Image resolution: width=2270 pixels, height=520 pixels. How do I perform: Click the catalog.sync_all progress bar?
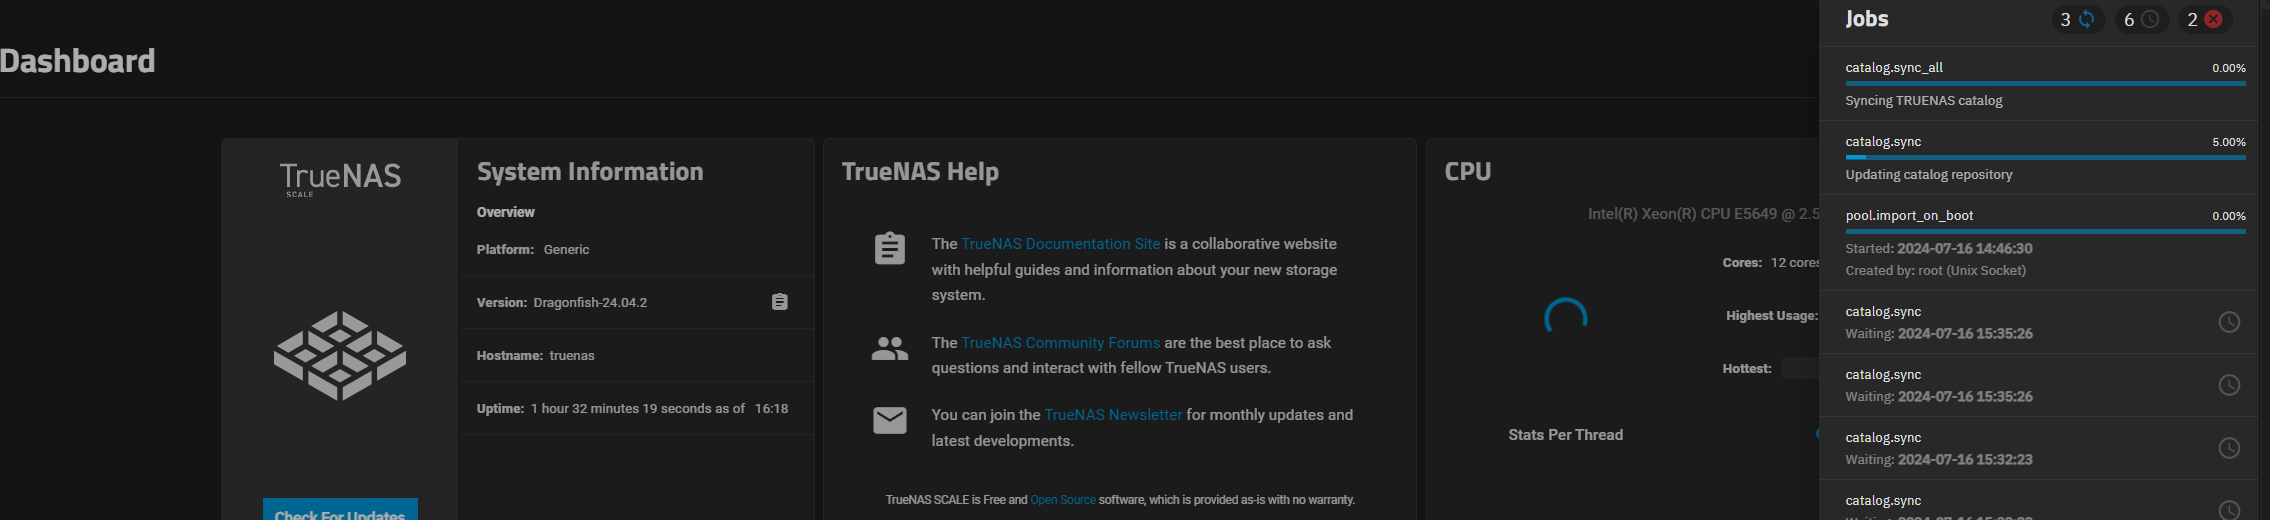coord(2045,84)
